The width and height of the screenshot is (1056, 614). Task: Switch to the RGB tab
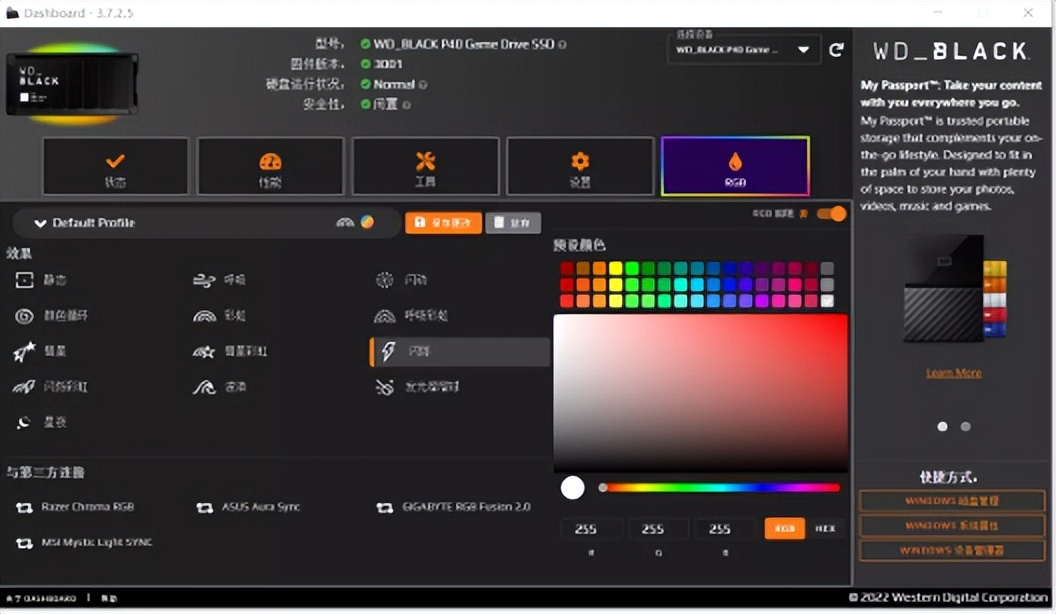(735, 165)
